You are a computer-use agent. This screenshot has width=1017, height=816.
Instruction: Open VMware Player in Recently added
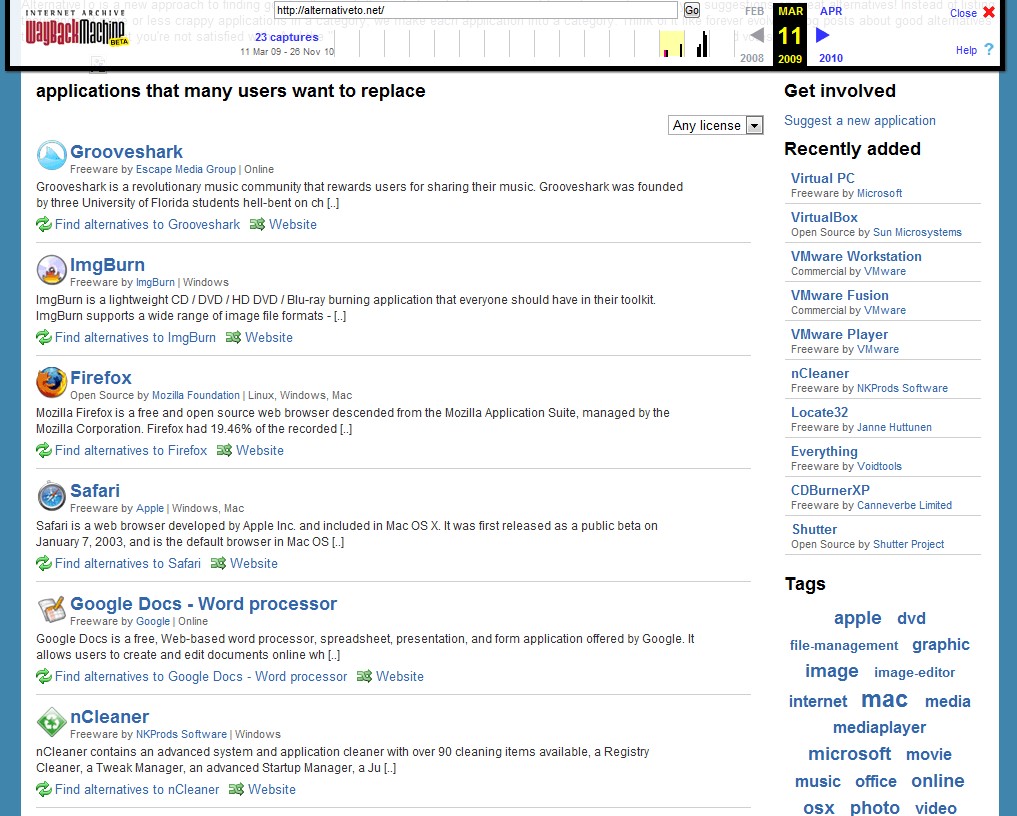pyautogui.click(x=839, y=334)
